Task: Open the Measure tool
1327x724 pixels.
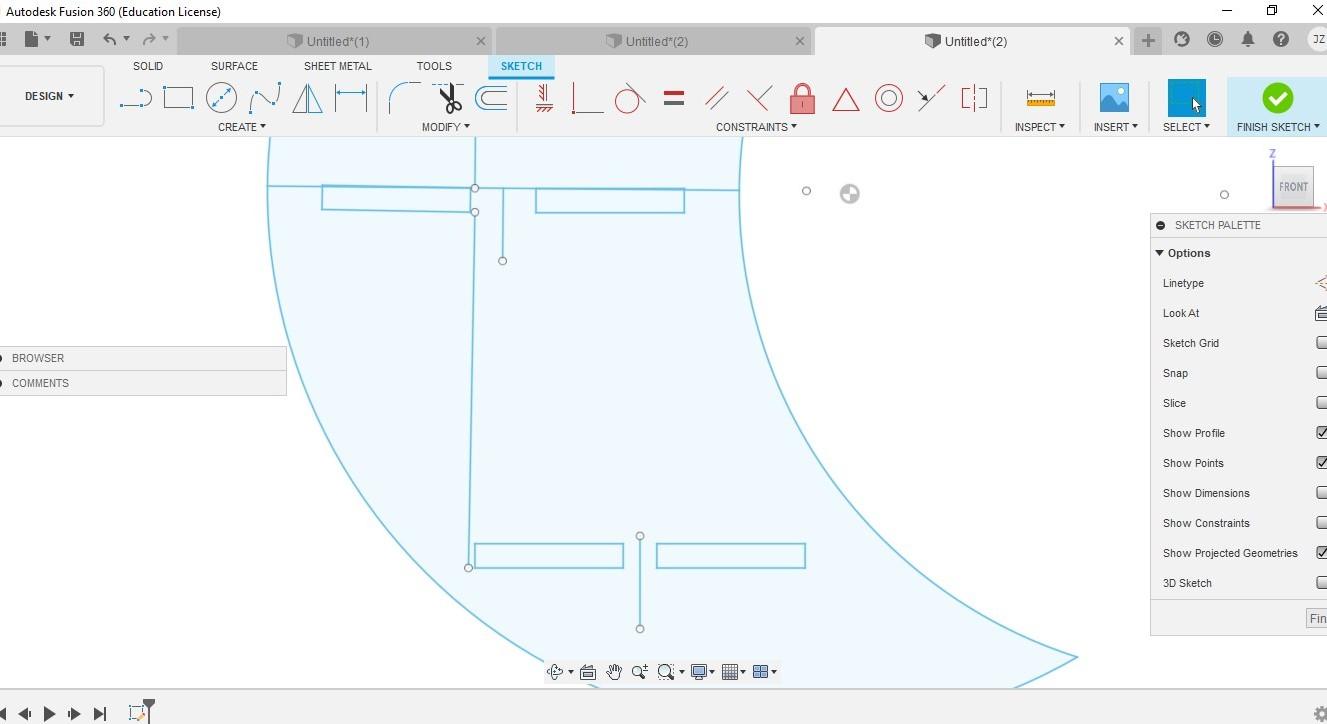Action: pyautogui.click(x=1040, y=98)
